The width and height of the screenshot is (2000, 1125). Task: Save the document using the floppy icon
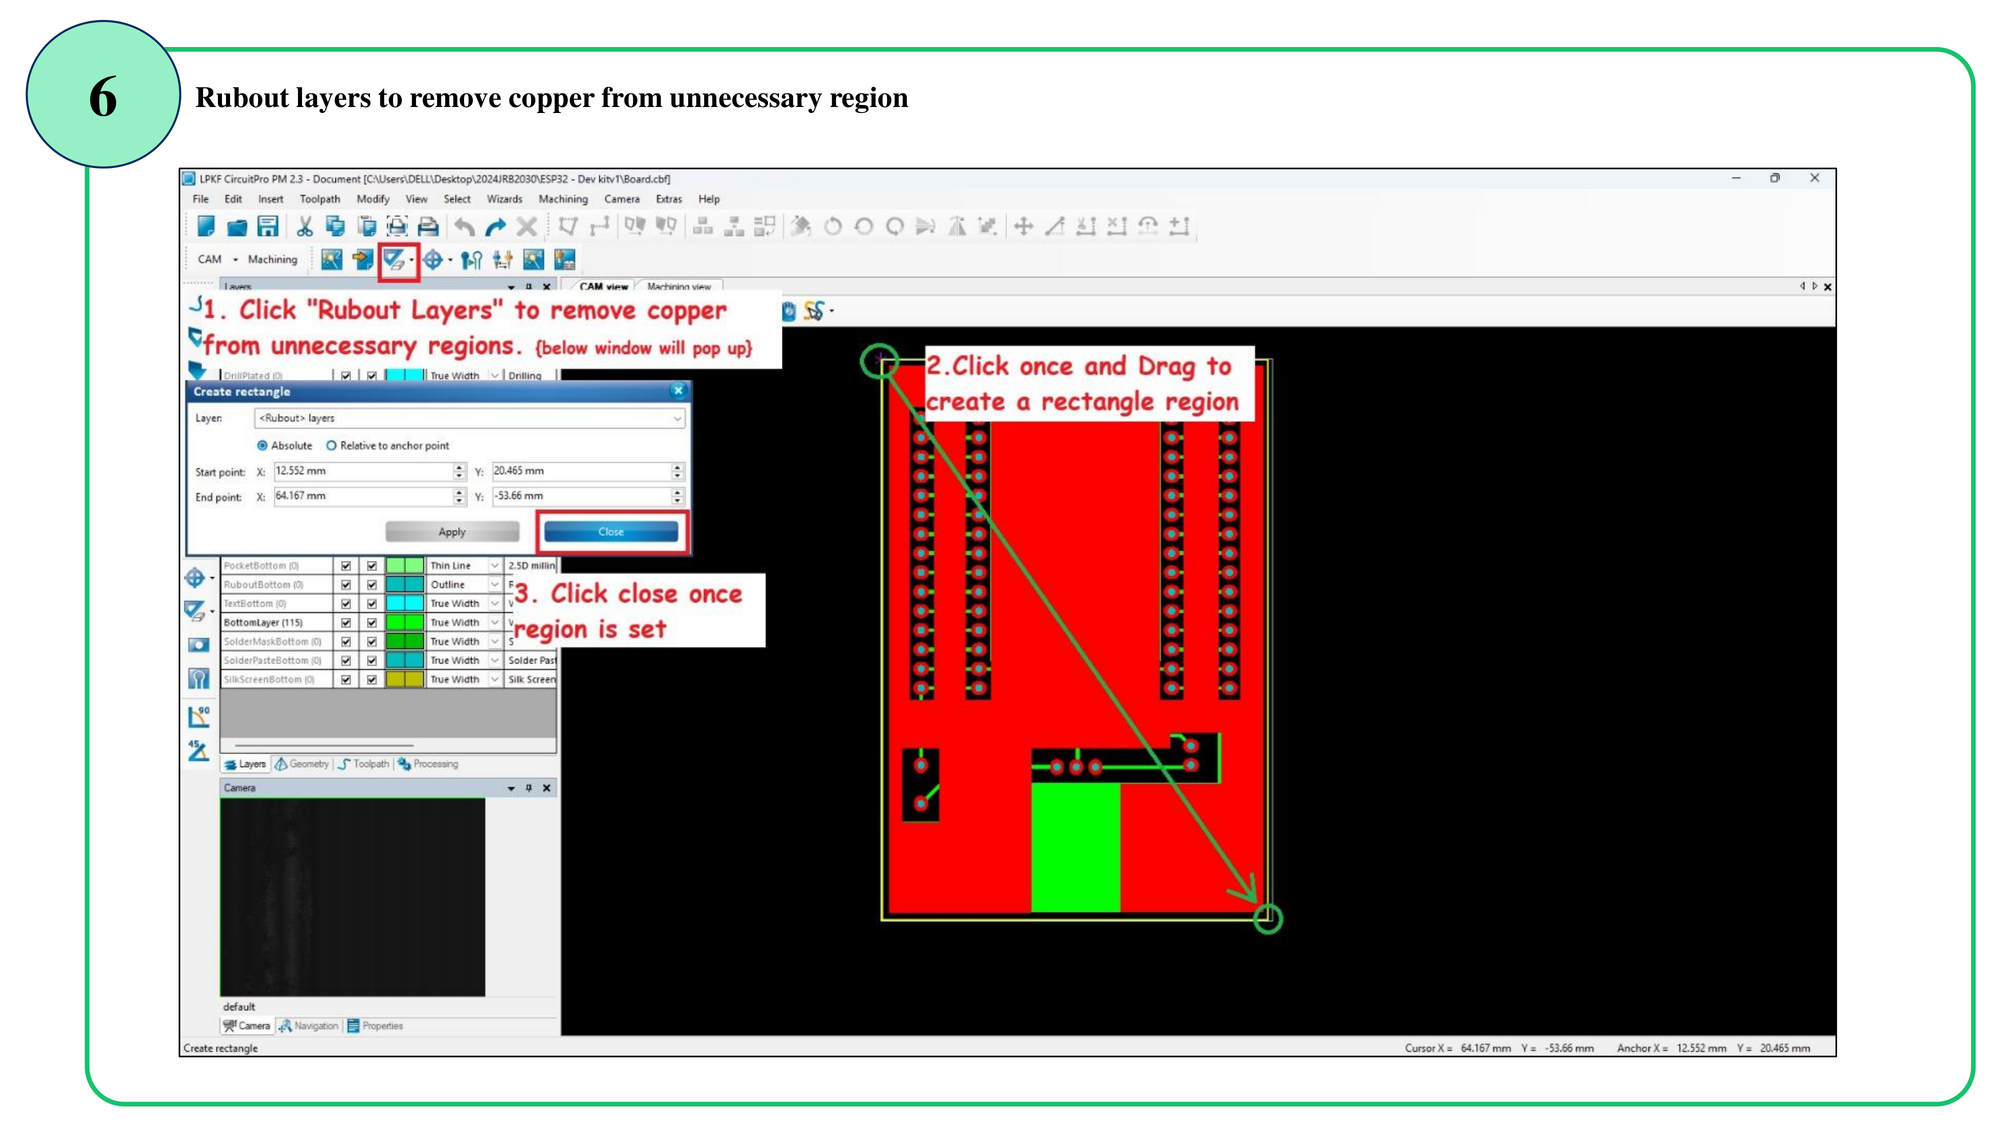[x=267, y=227]
